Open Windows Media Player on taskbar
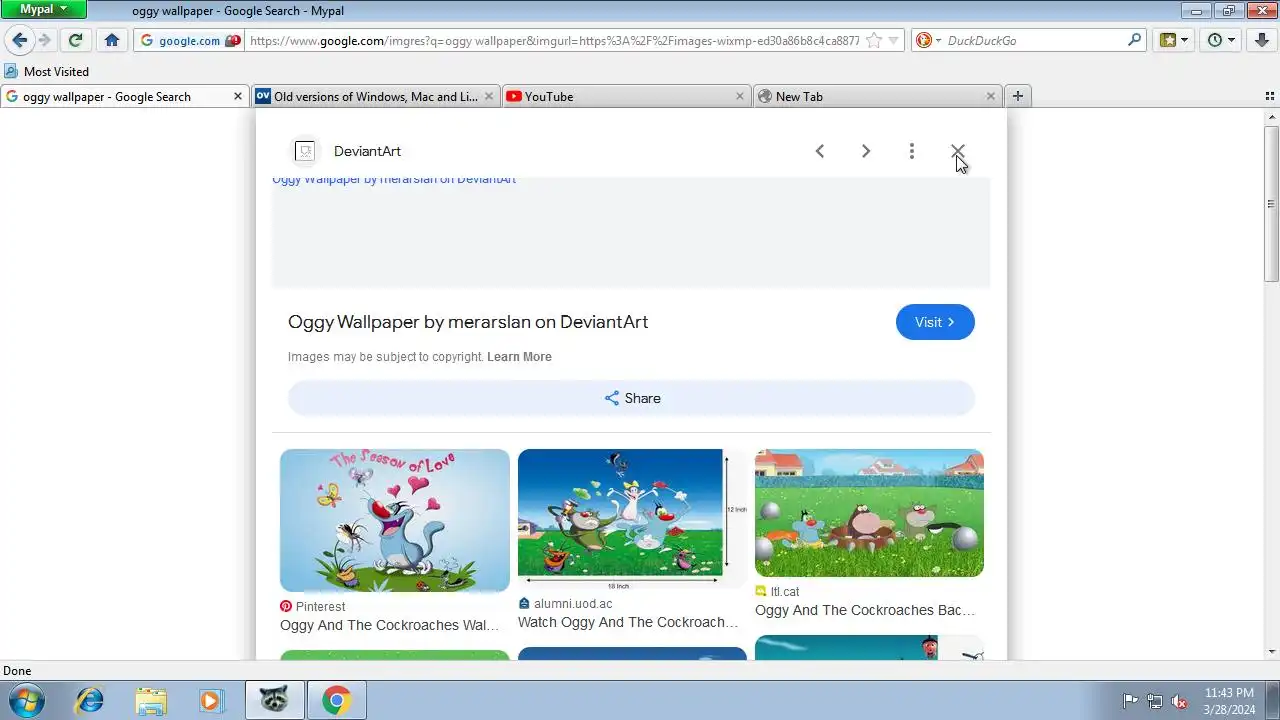Screen dimensions: 1280x720 (211, 701)
